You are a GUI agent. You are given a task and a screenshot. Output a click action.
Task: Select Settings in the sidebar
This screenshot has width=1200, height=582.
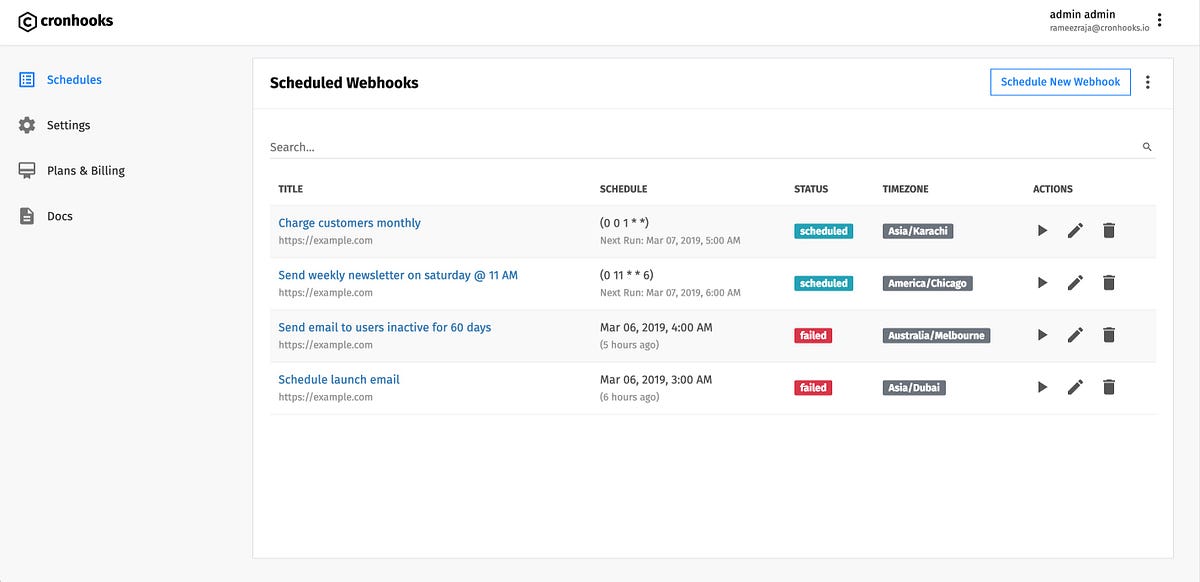coord(68,124)
